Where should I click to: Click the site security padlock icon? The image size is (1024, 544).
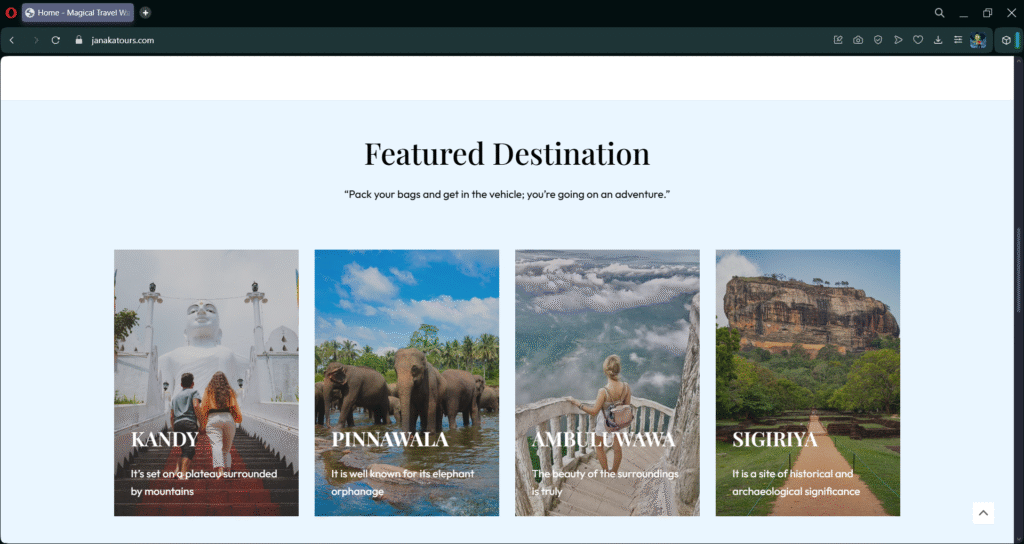pos(79,40)
